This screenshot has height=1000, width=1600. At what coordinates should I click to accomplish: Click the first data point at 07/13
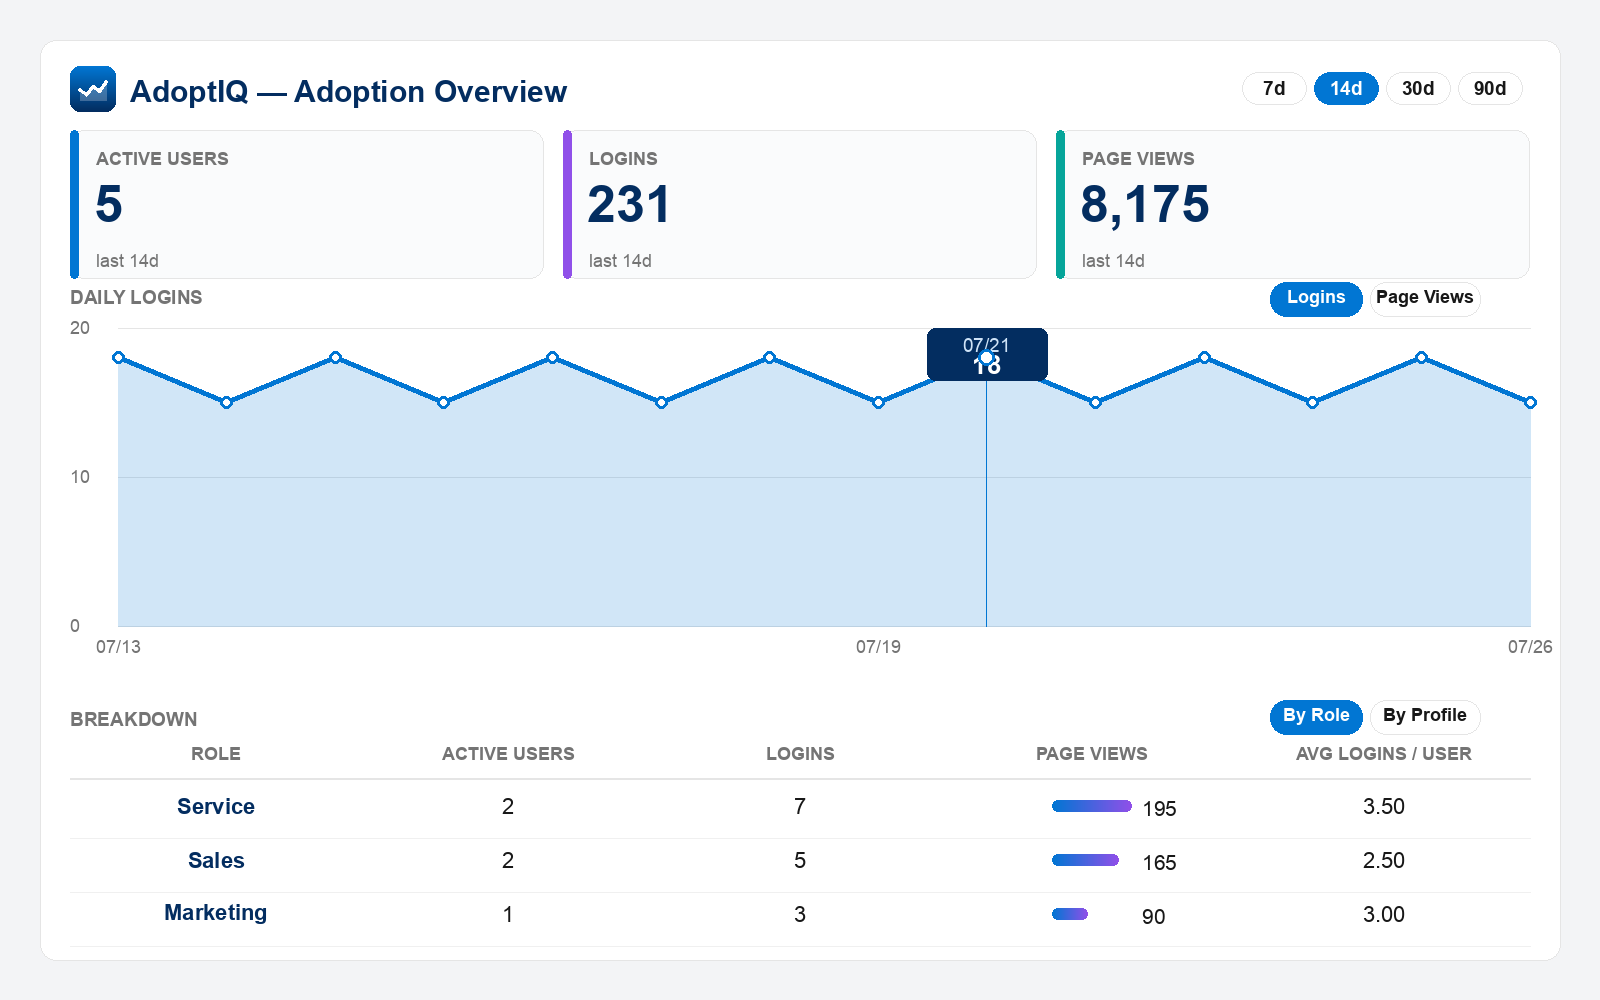[x=118, y=358]
